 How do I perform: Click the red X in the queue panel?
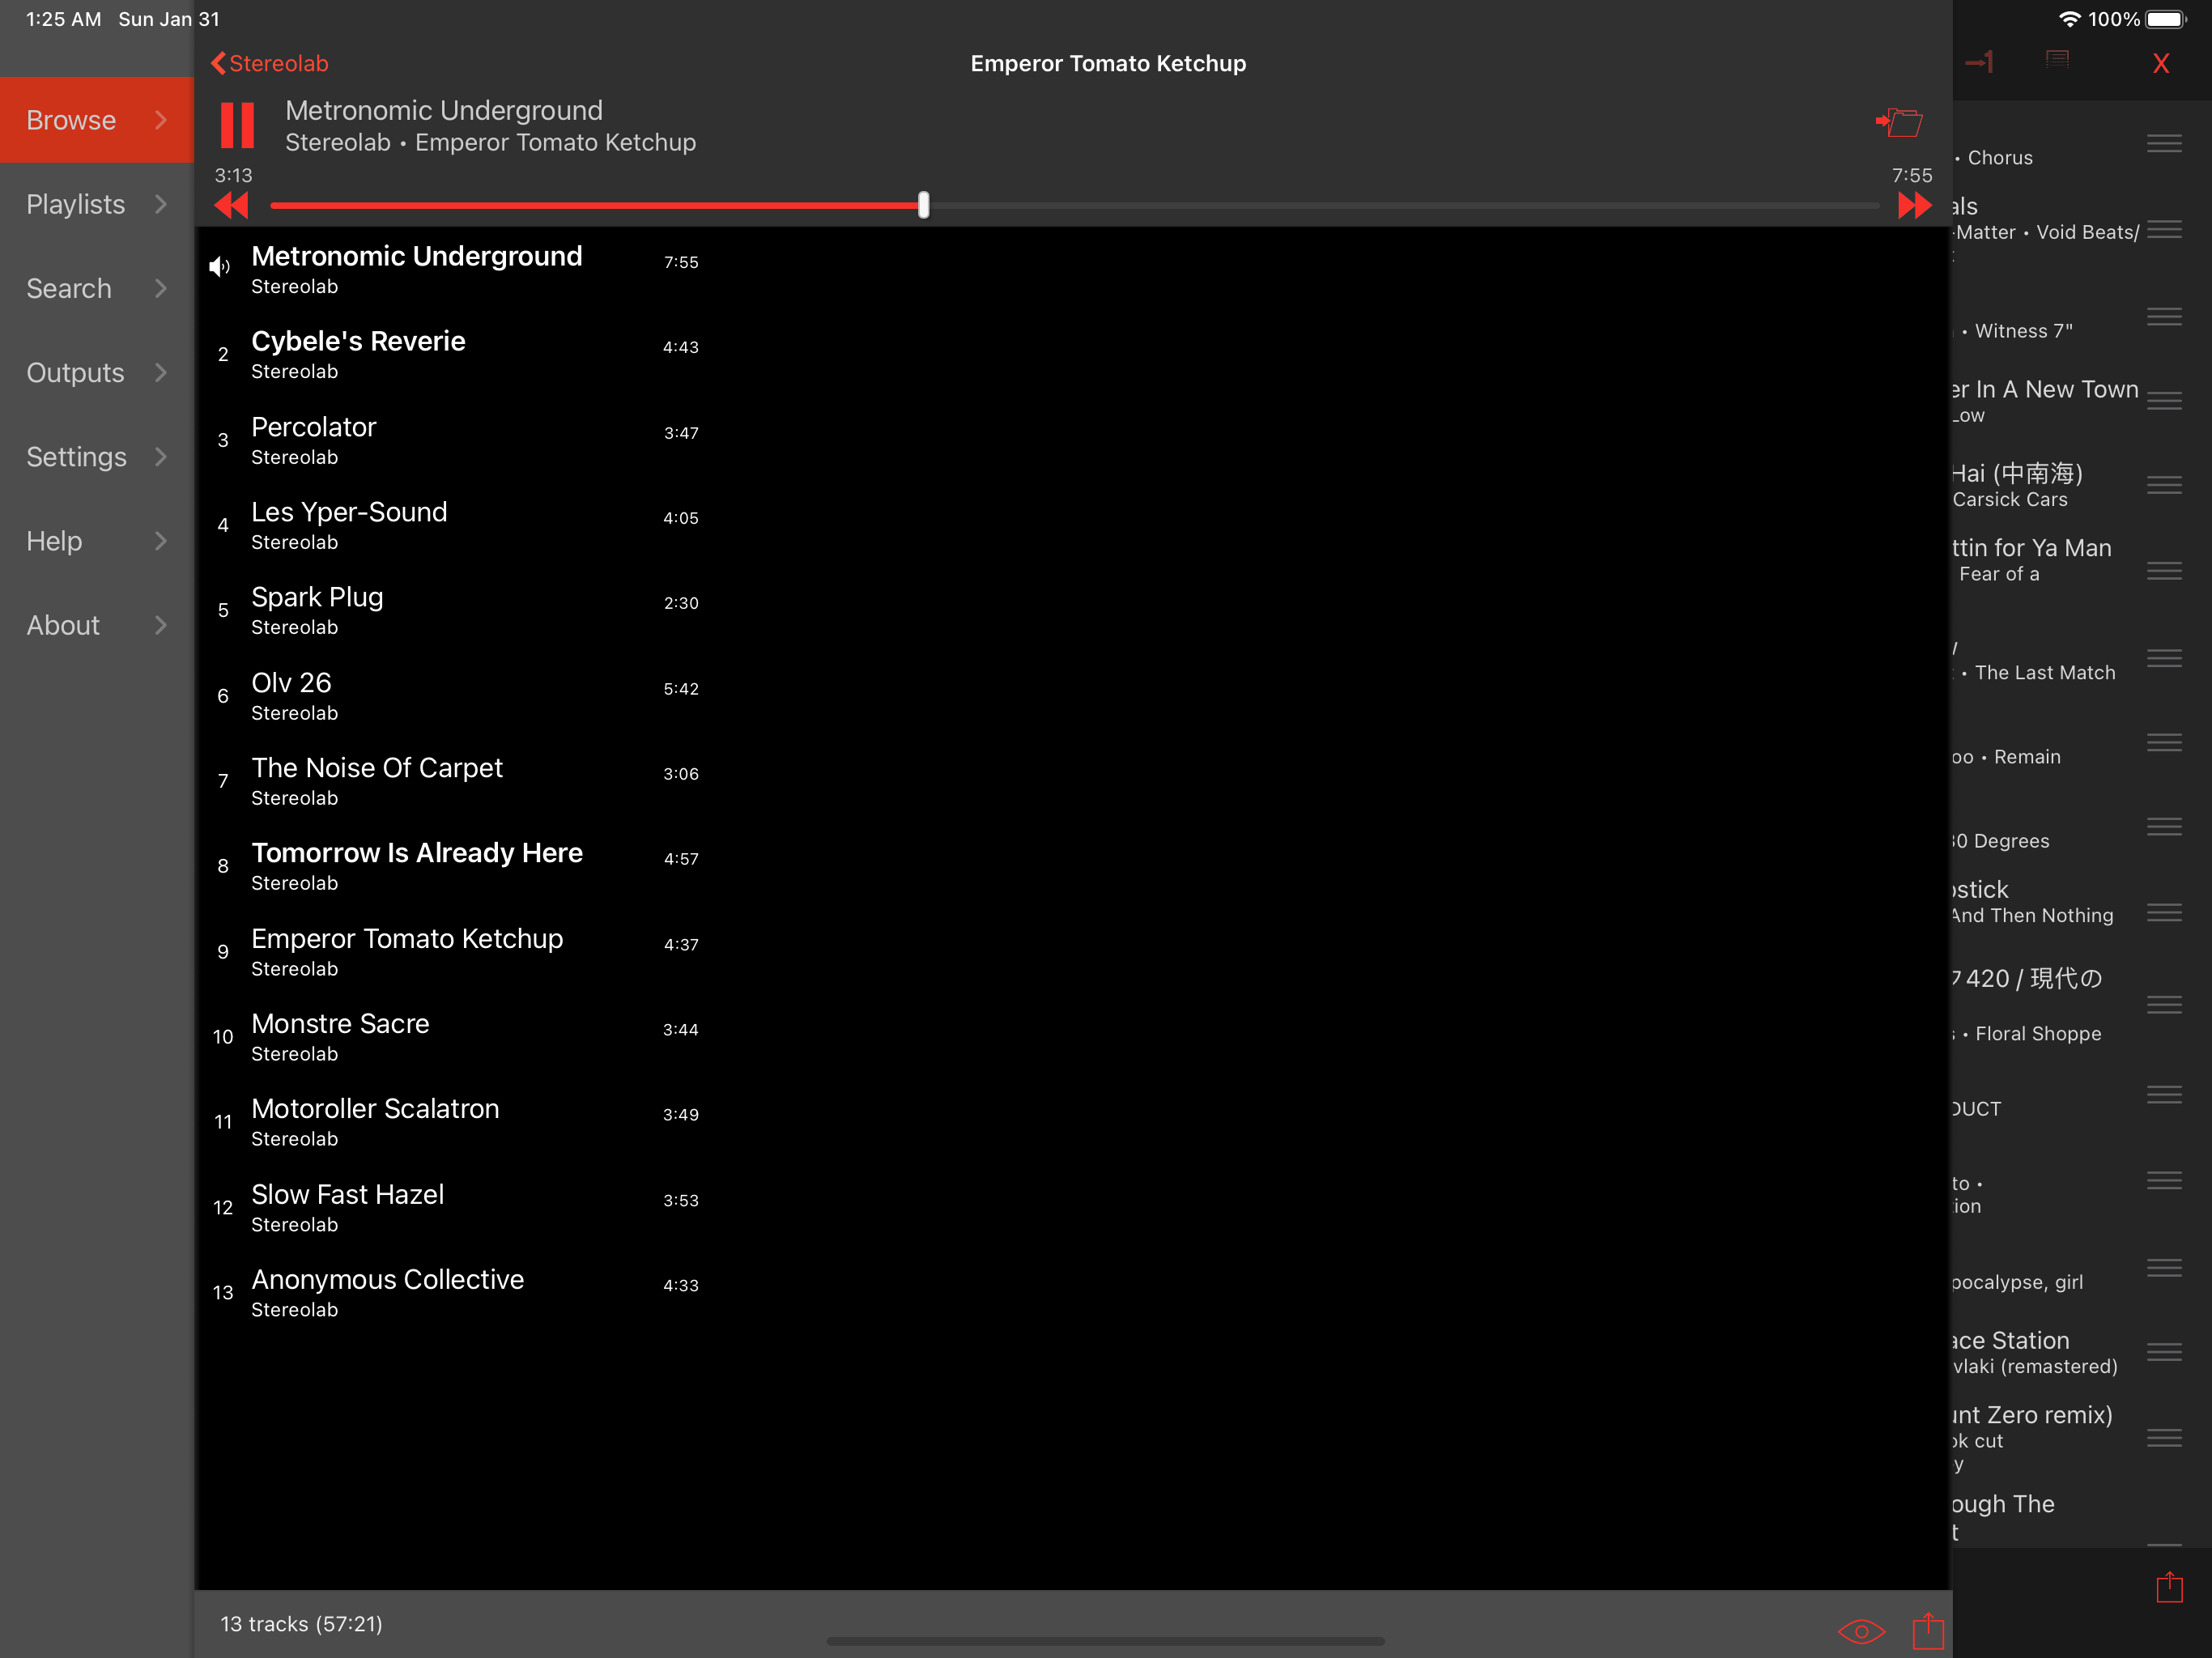click(x=2160, y=64)
